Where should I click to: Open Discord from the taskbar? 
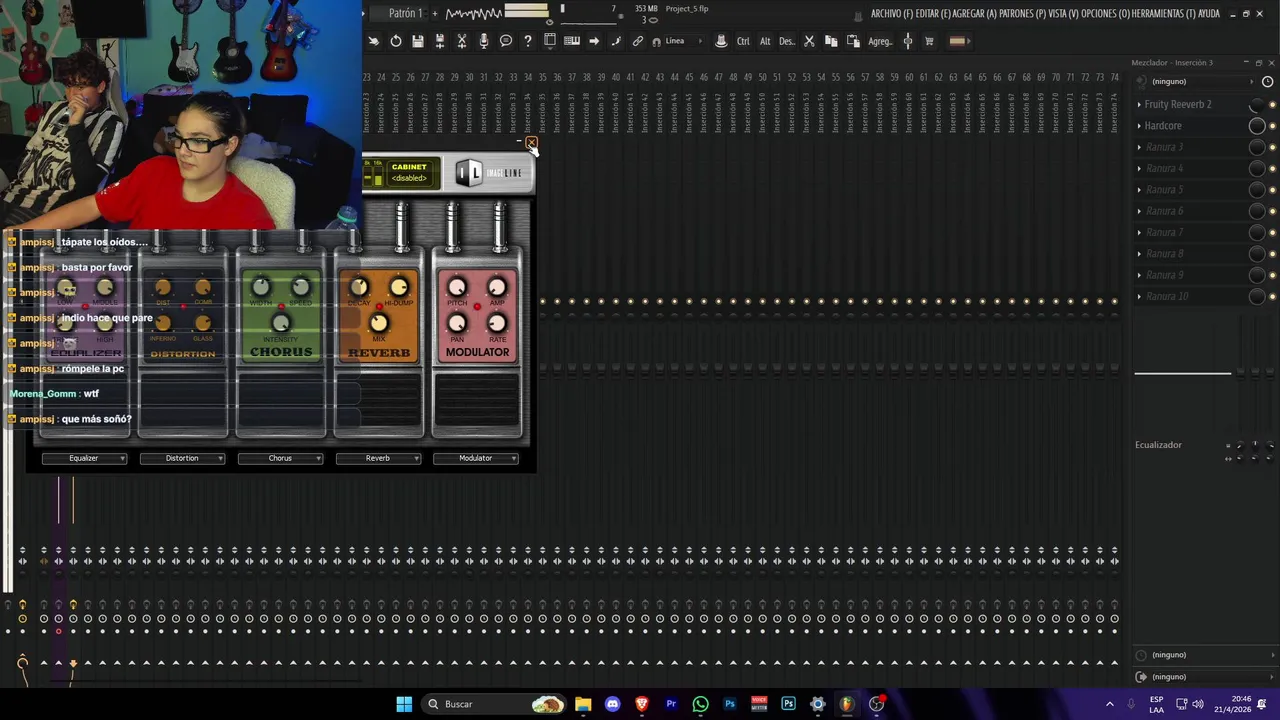click(x=612, y=704)
